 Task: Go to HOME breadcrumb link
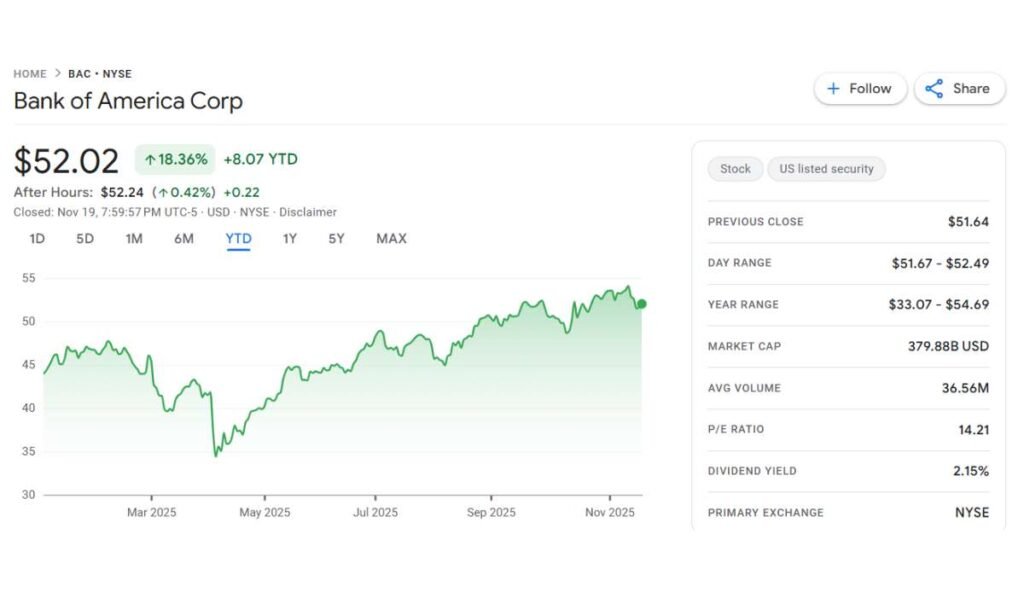pos(30,74)
